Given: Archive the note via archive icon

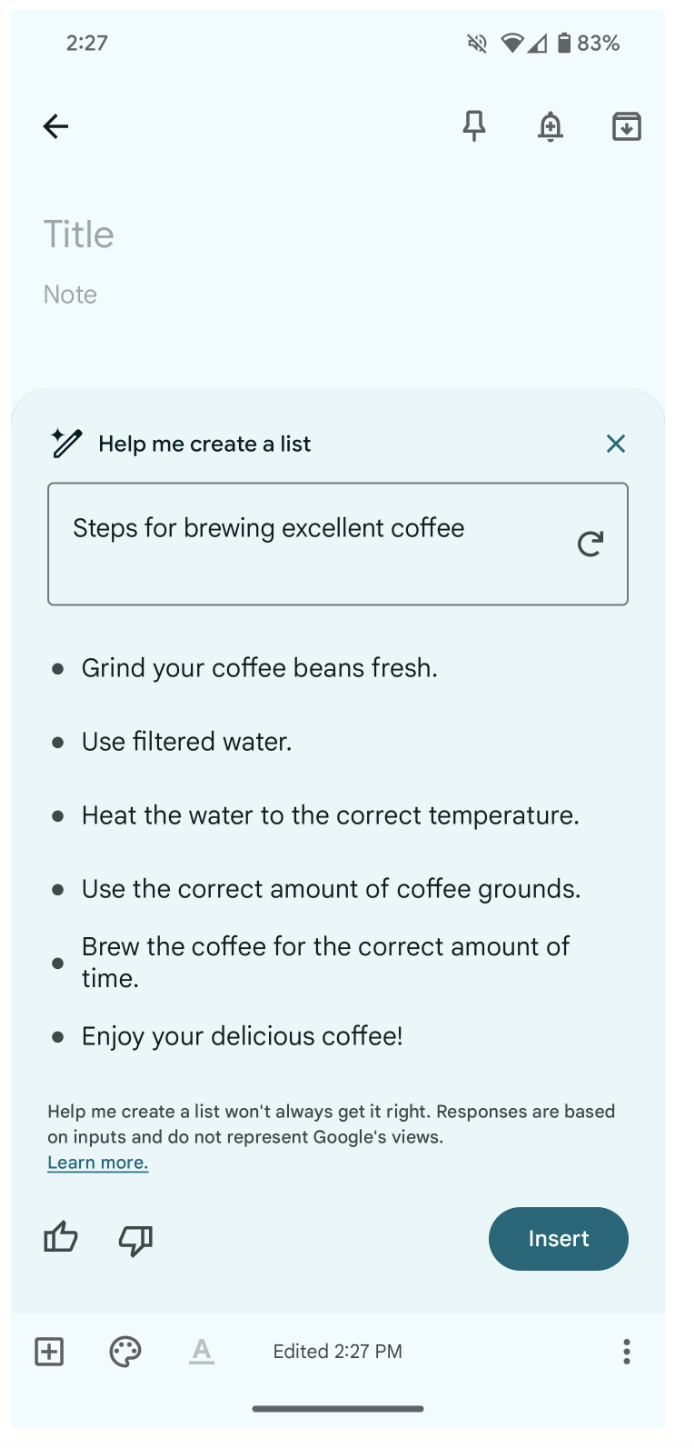Looking at the screenshot, I should coord(626,127).
